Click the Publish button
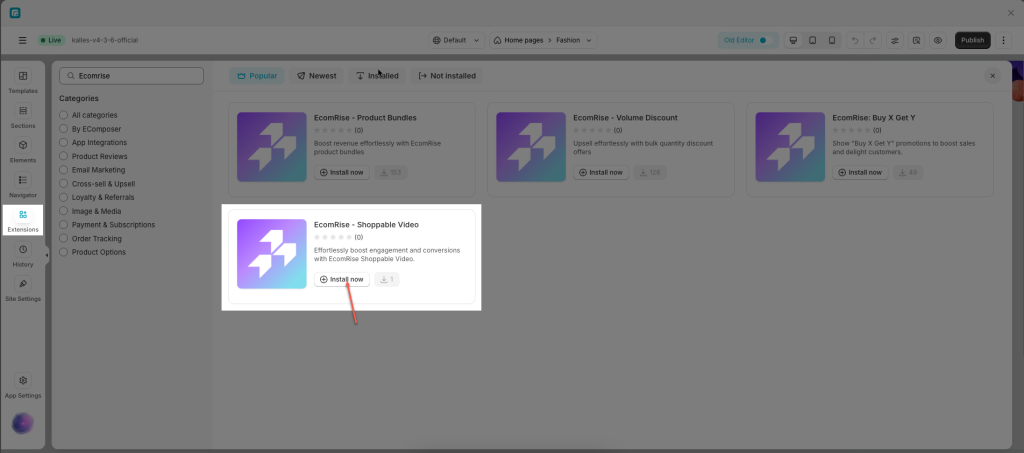This screenshot has height=453, width=1024. (x=972, y=40)
